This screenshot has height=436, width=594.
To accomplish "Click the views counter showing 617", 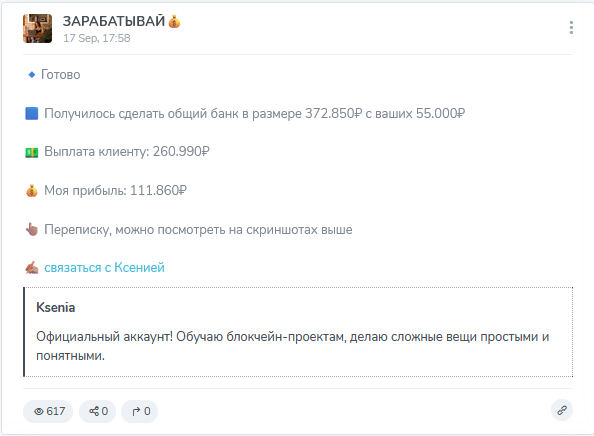I will point(48,411).
